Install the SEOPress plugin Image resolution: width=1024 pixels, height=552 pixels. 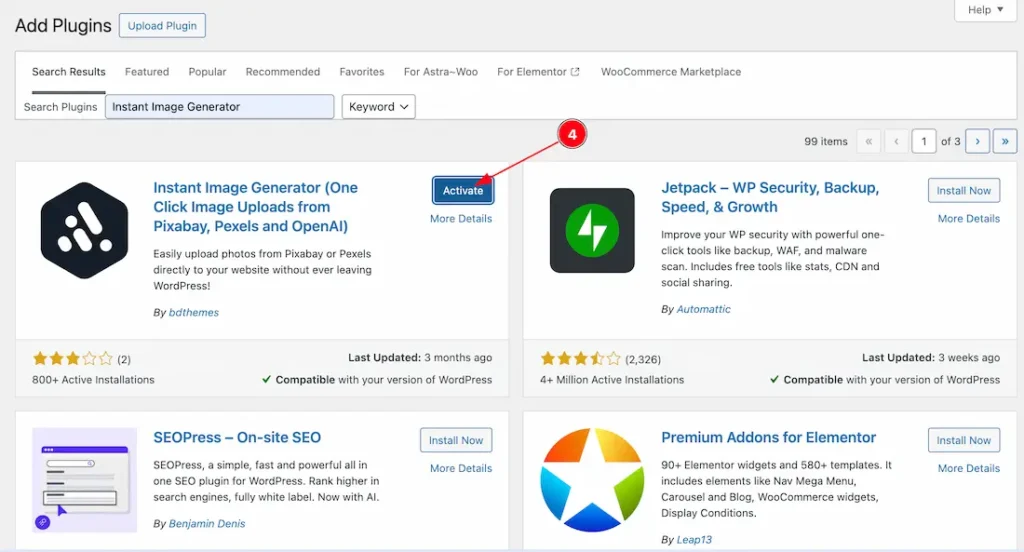pos(456,440)
